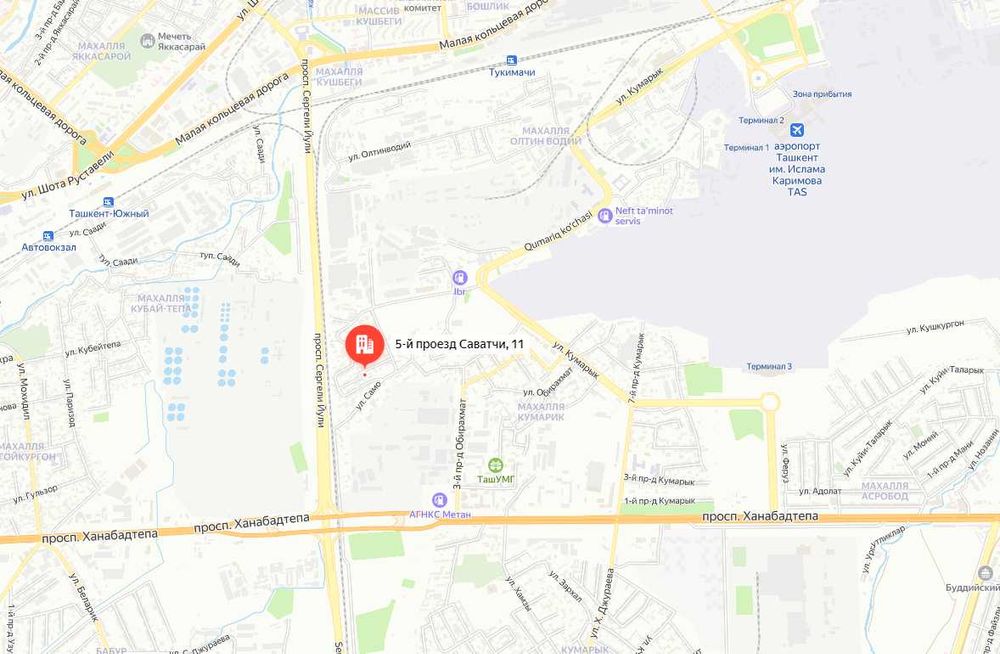Select the green ТашУМГ marker icon
Viewport: 1000px width, 654px height.
pyautogui.click(x=496, y=465)
